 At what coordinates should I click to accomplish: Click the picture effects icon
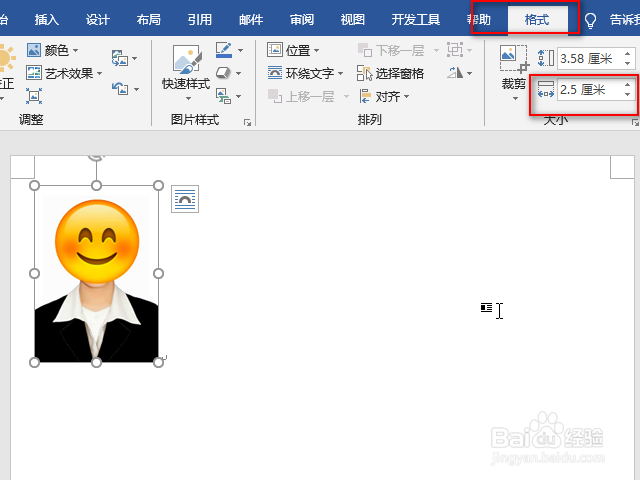pyautogui.click(x=223, y=73)
